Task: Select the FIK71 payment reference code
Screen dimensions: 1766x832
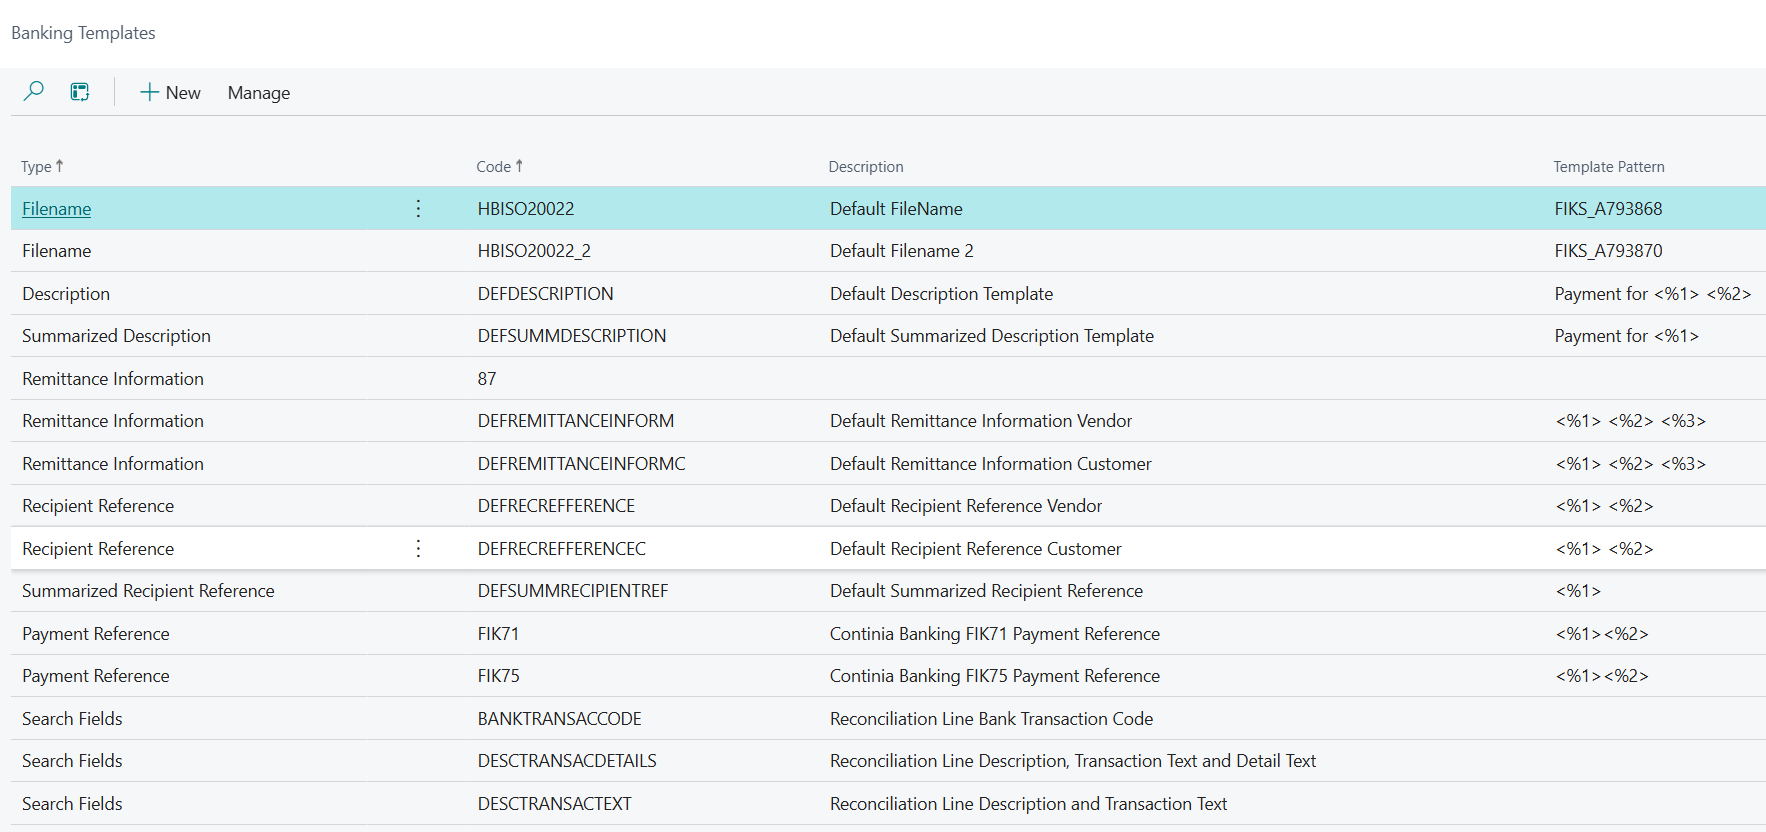Action: [498, 634]
